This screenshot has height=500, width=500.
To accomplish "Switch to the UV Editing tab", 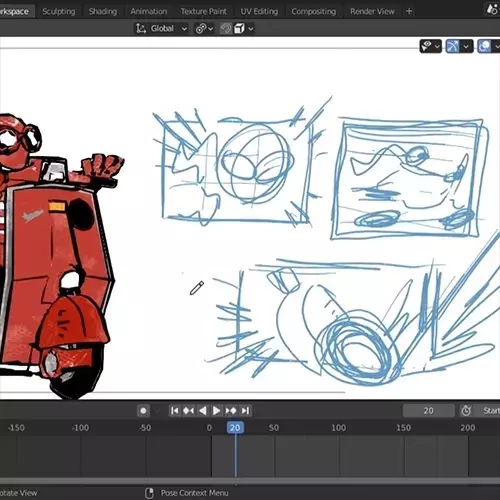I will [259, 11].
